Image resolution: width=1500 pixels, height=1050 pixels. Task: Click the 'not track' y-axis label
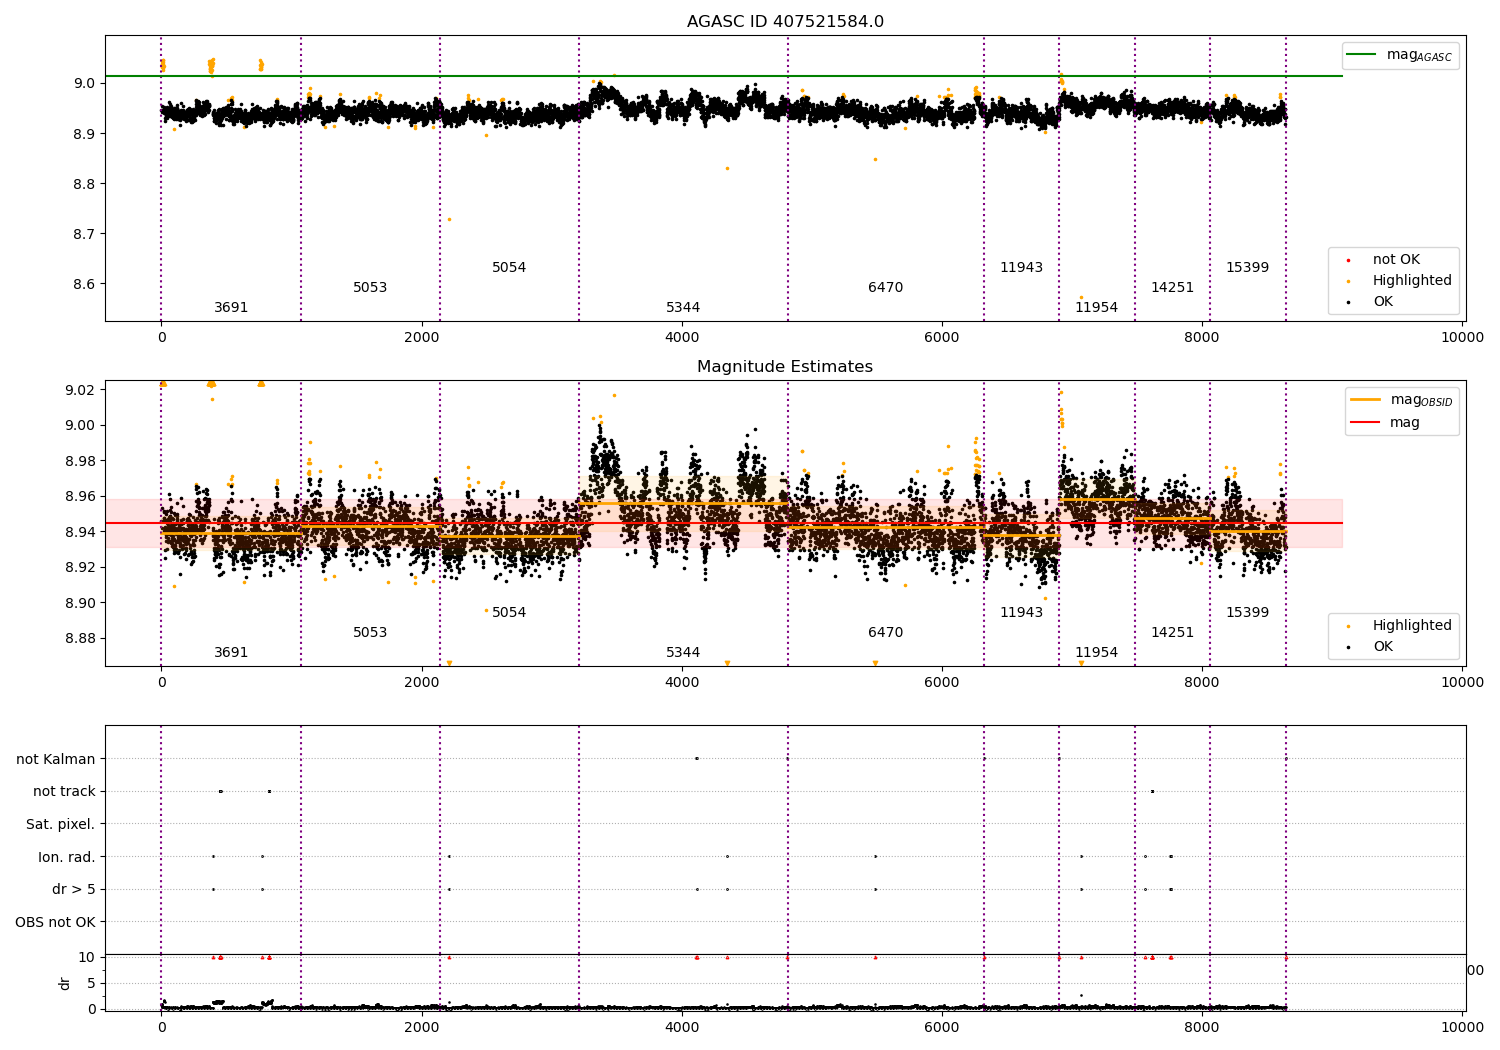pos(64,791)
